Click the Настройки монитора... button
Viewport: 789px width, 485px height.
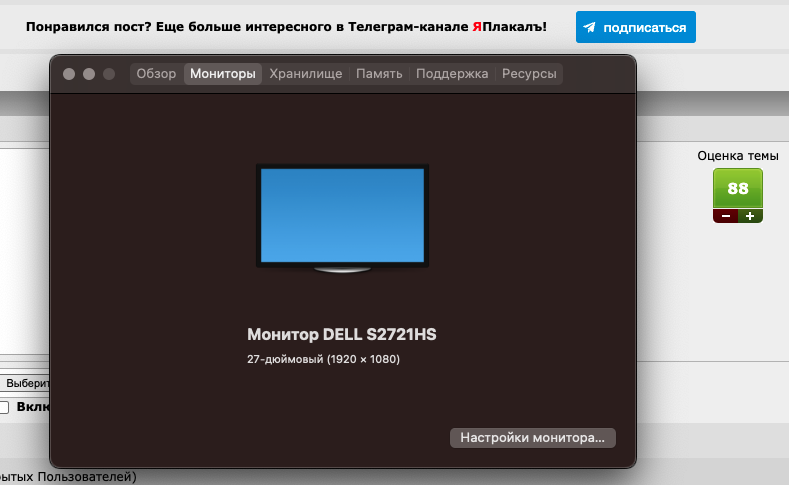532,438
